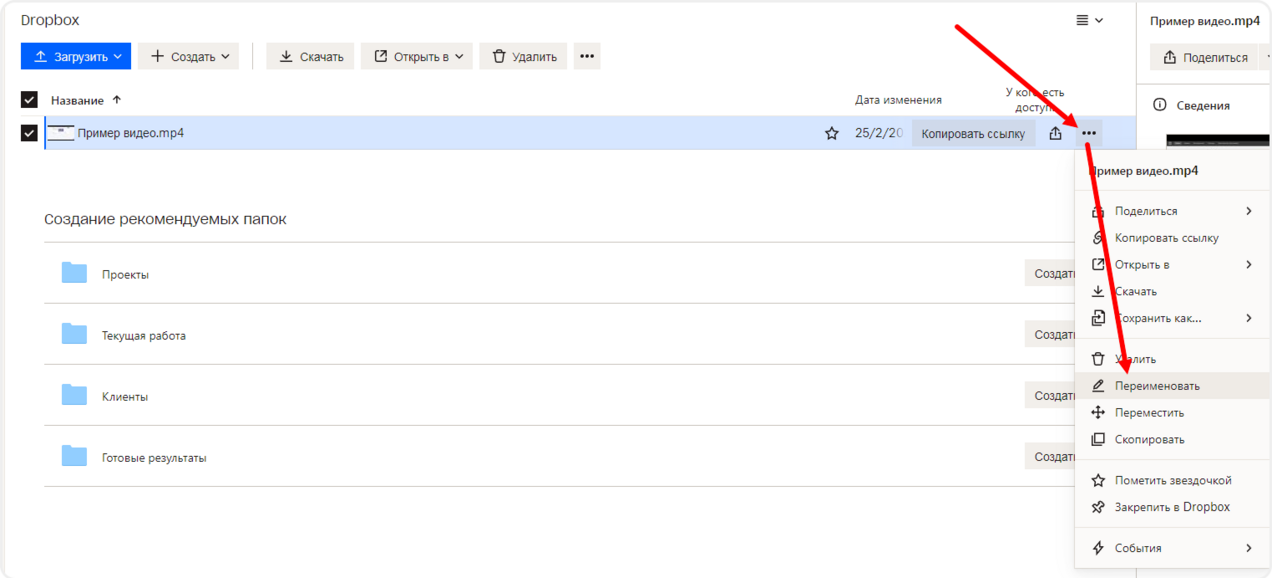Viewport: 1272px width, 578px height.
Task: Click the Текущая работа folder name
Action: coord(144,336)
